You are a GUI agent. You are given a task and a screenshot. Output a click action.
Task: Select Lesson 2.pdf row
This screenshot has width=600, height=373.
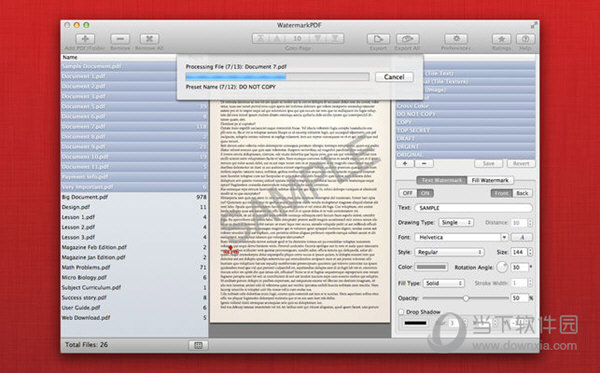point(134,227)
